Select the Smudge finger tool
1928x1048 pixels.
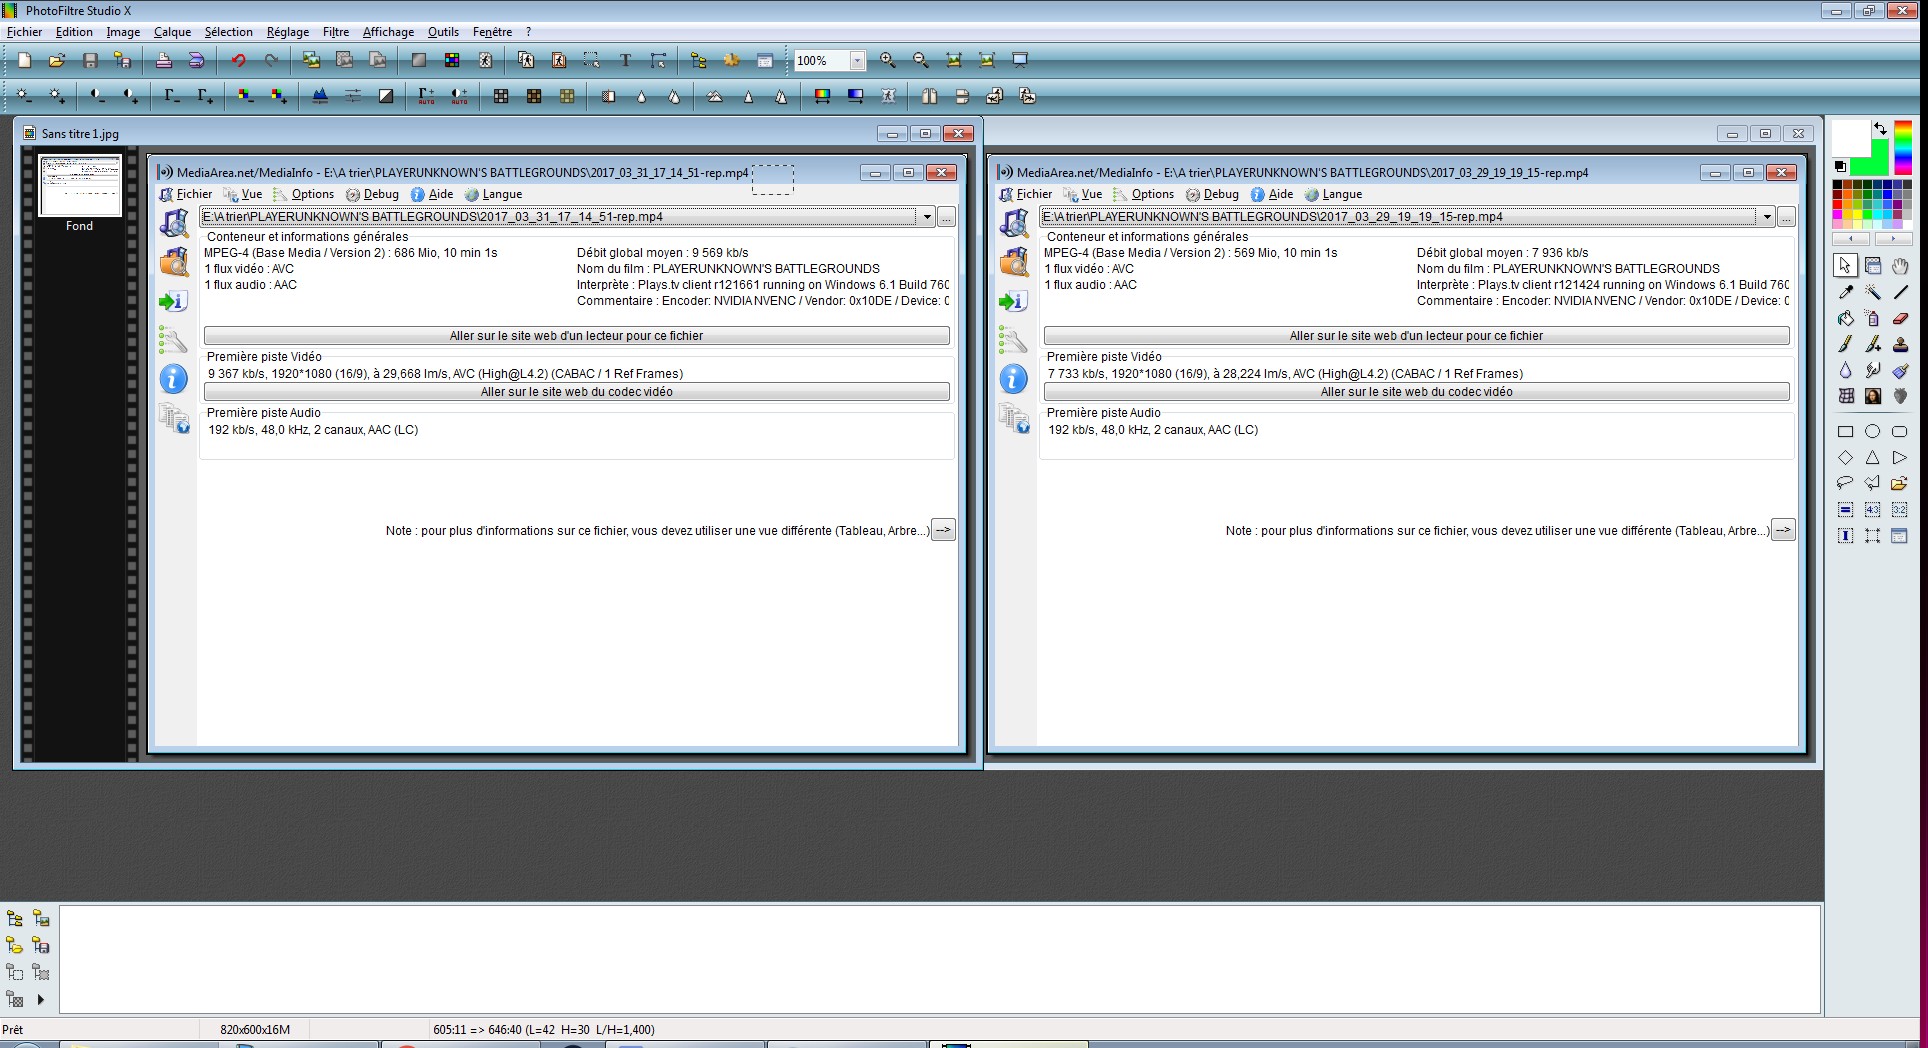[x=1872, y=370]
